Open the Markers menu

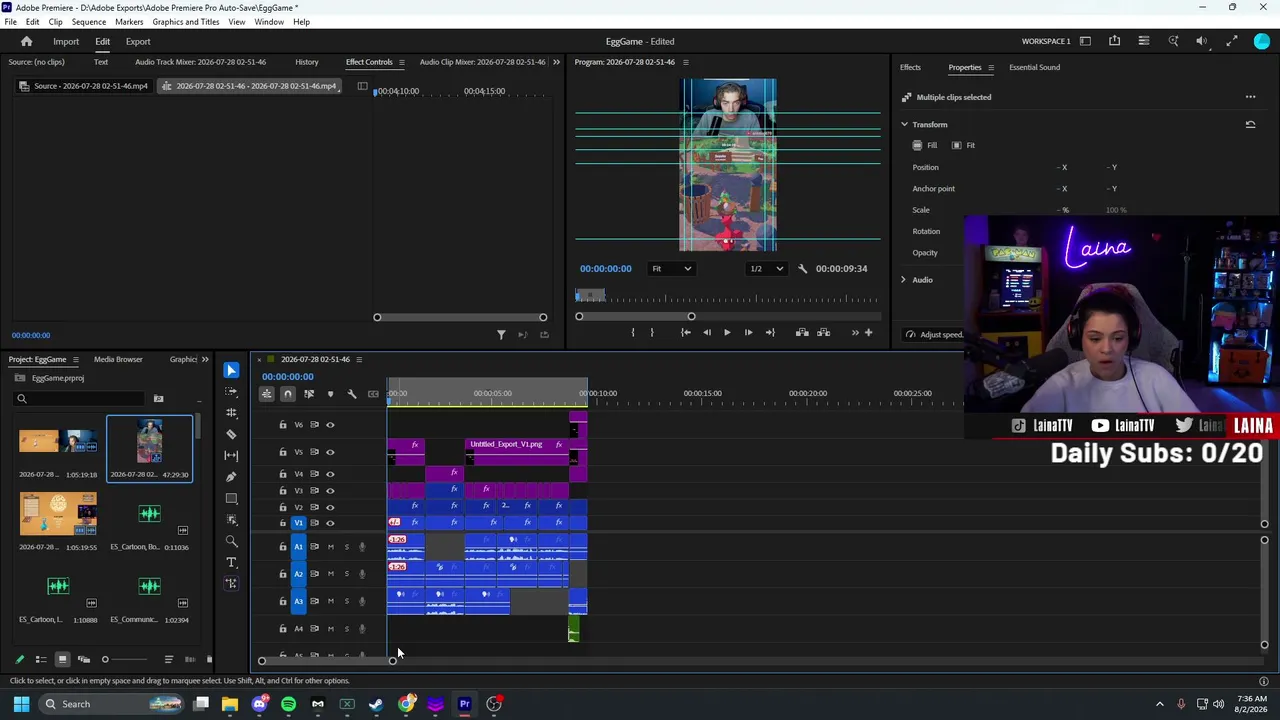pyautogui.click(x=129, y=22)
